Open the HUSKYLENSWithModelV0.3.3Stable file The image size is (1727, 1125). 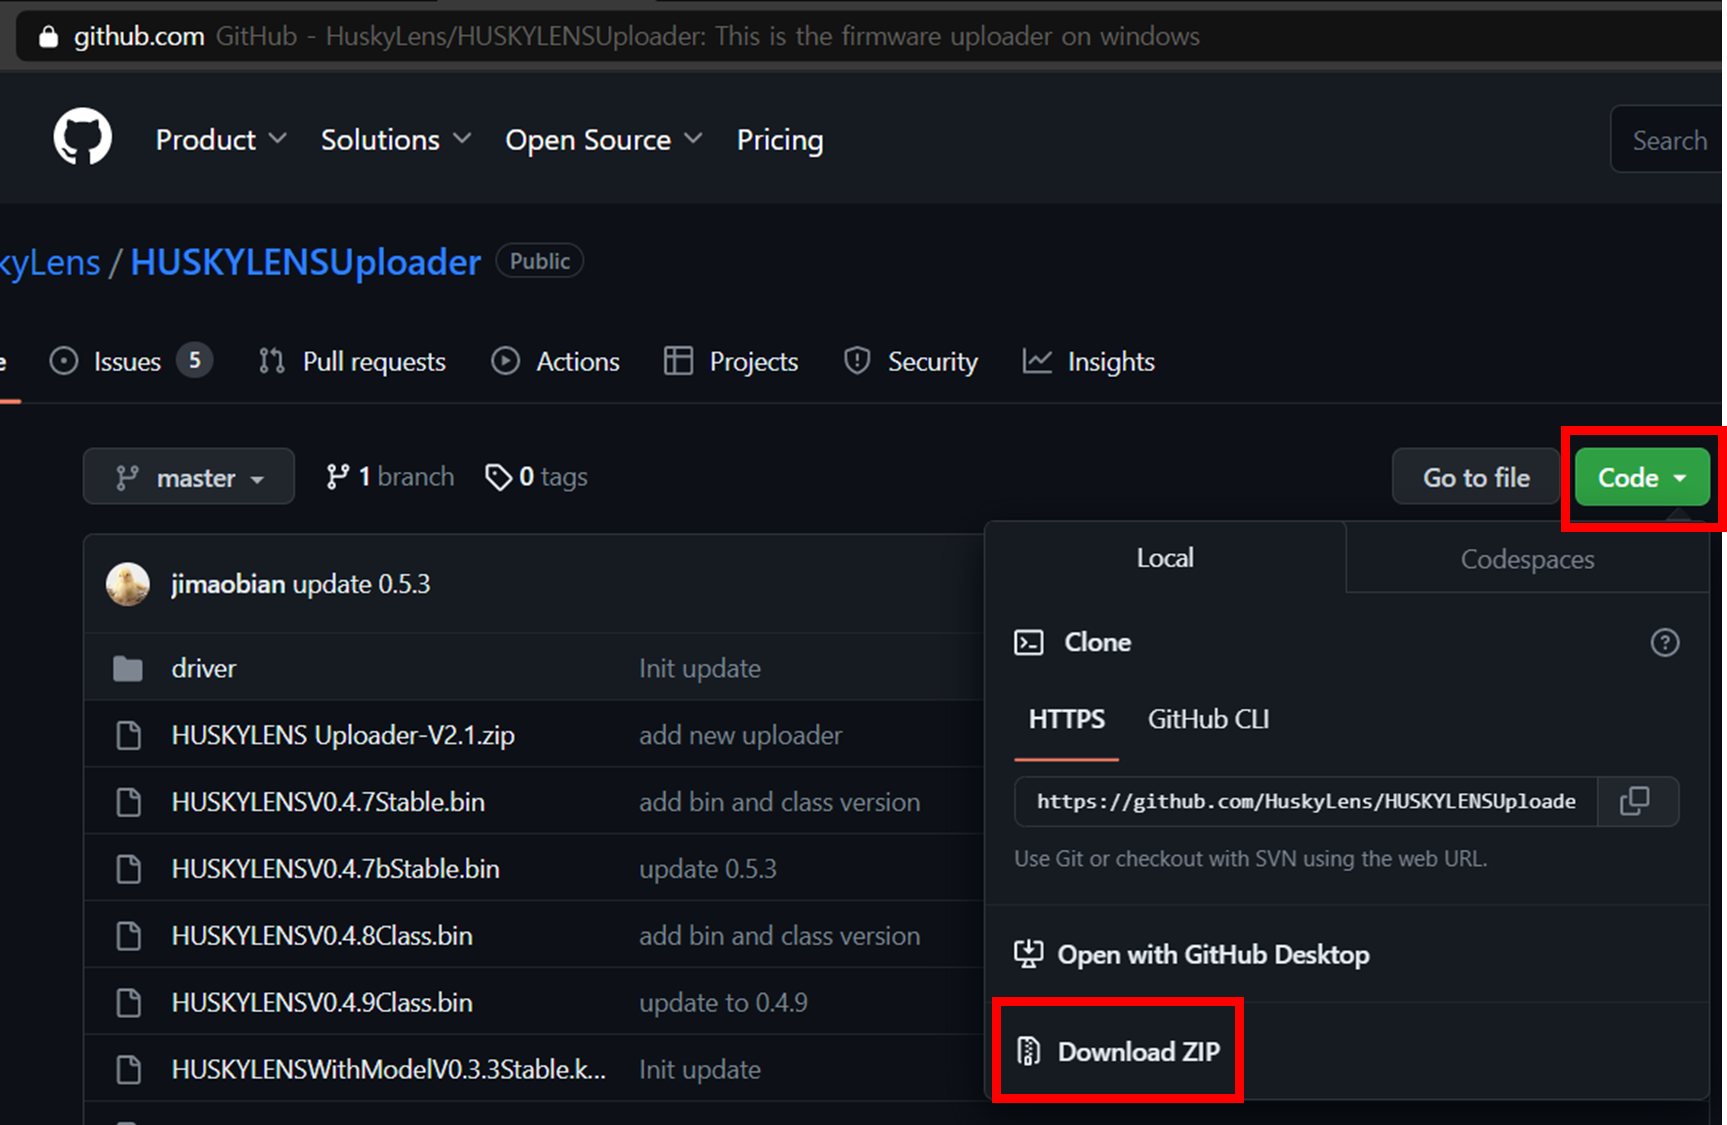click(388, 1069)
